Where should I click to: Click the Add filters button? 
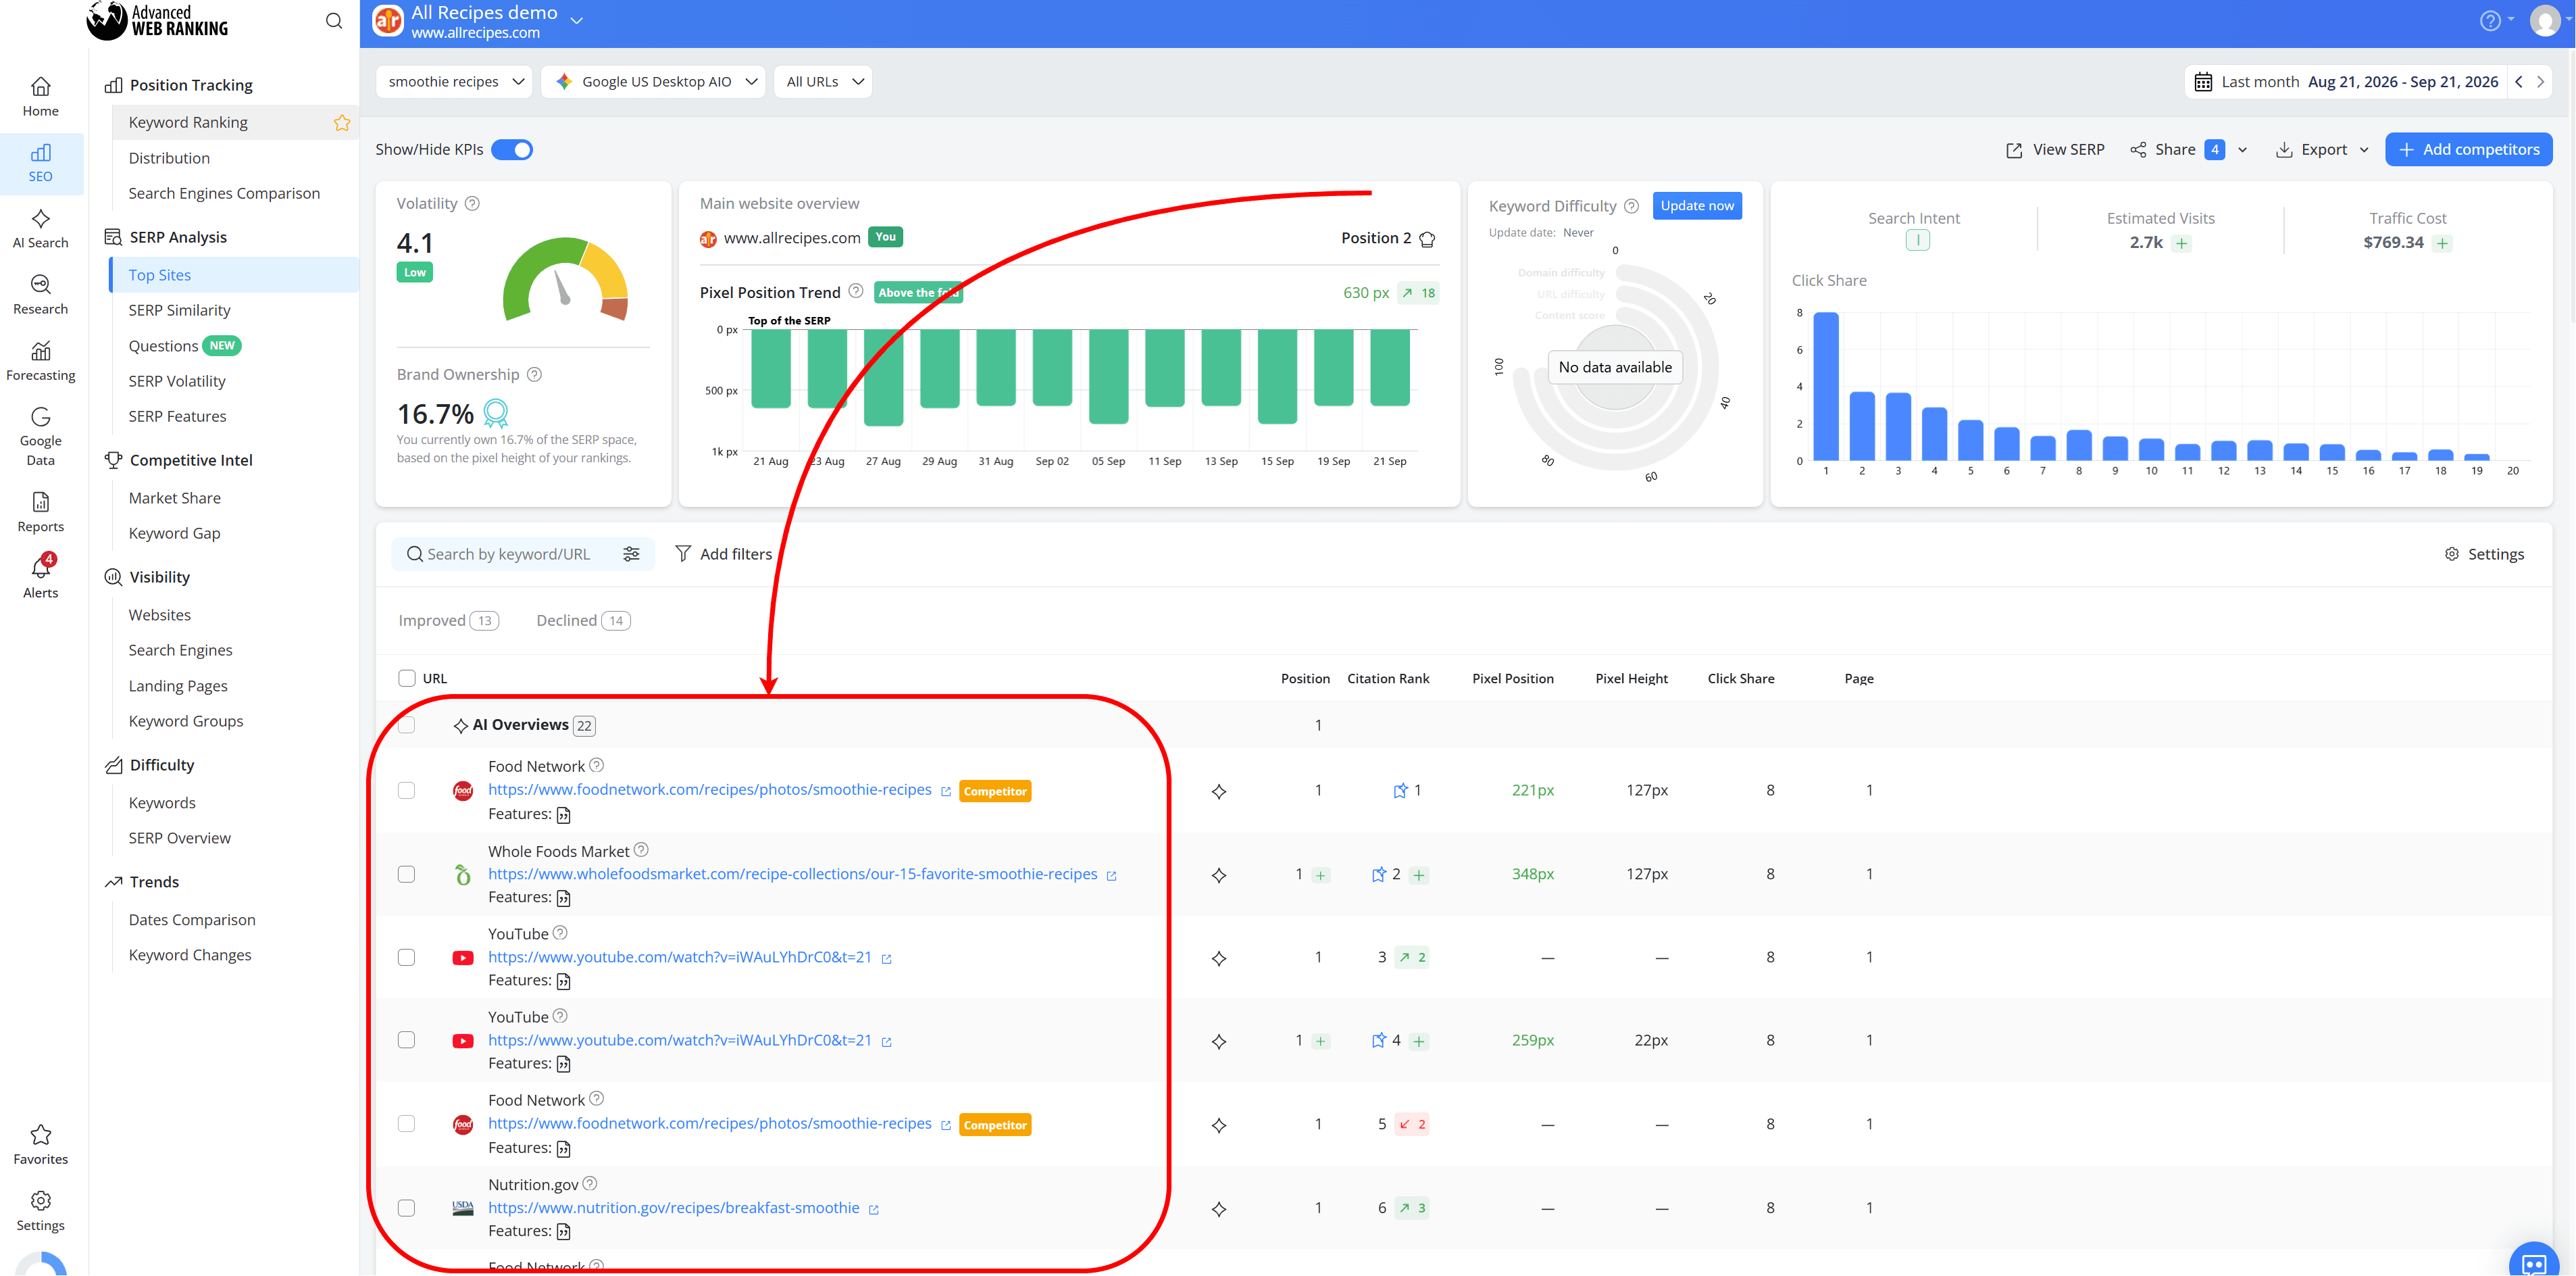pyautogui.click(x=723, y=554)
